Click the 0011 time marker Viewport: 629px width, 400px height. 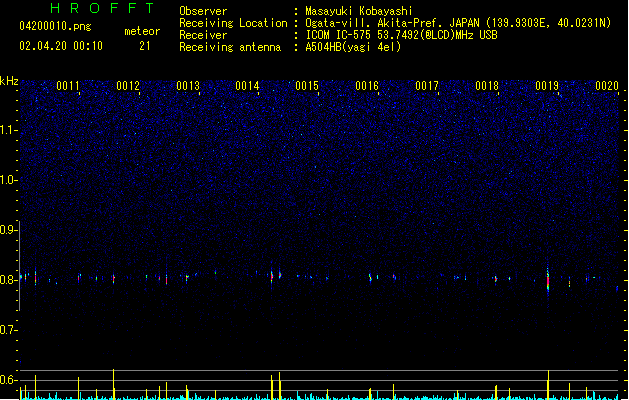68,86
